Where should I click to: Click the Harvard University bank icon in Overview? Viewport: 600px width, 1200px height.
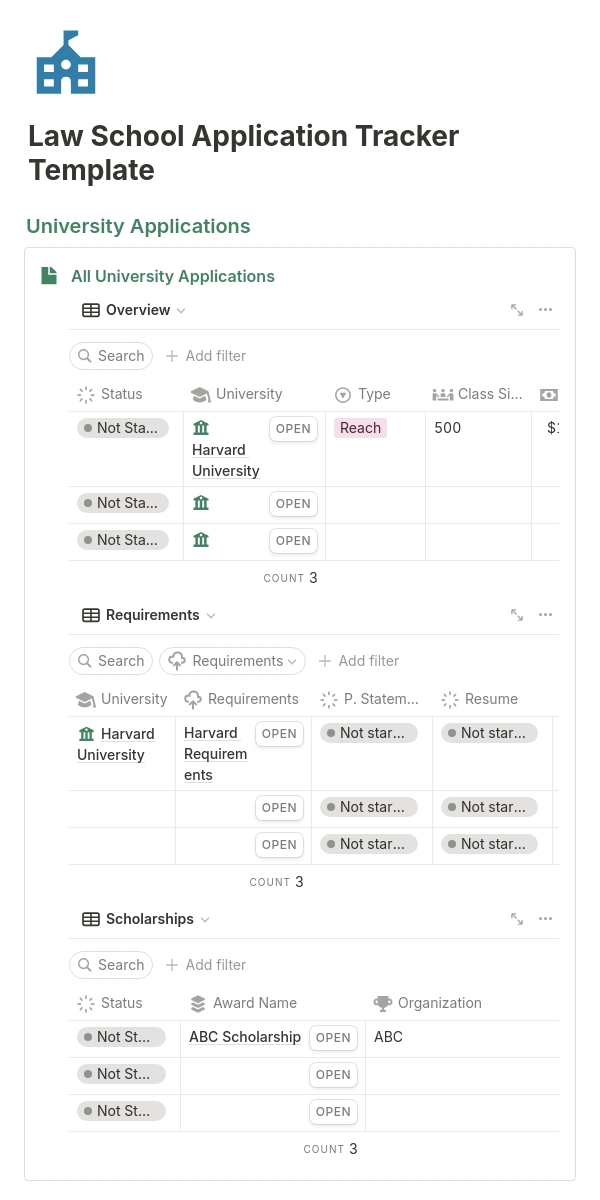click(x=201, y=428)
